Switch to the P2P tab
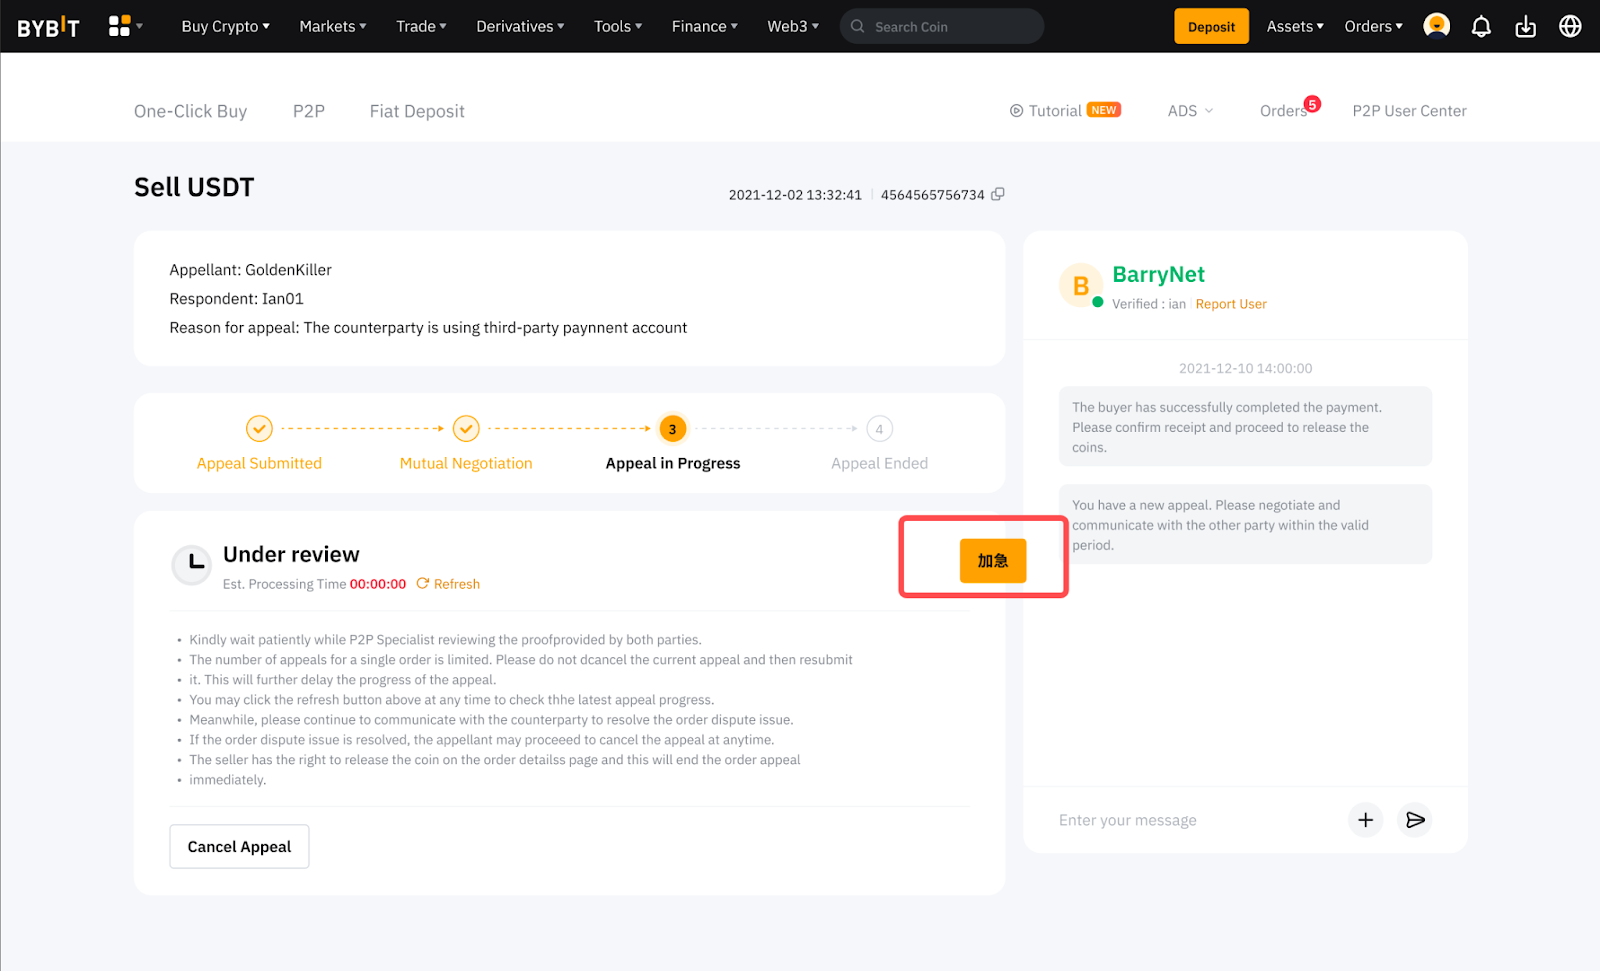Screen dimensions: 1600x971 (x=308, y=111)
